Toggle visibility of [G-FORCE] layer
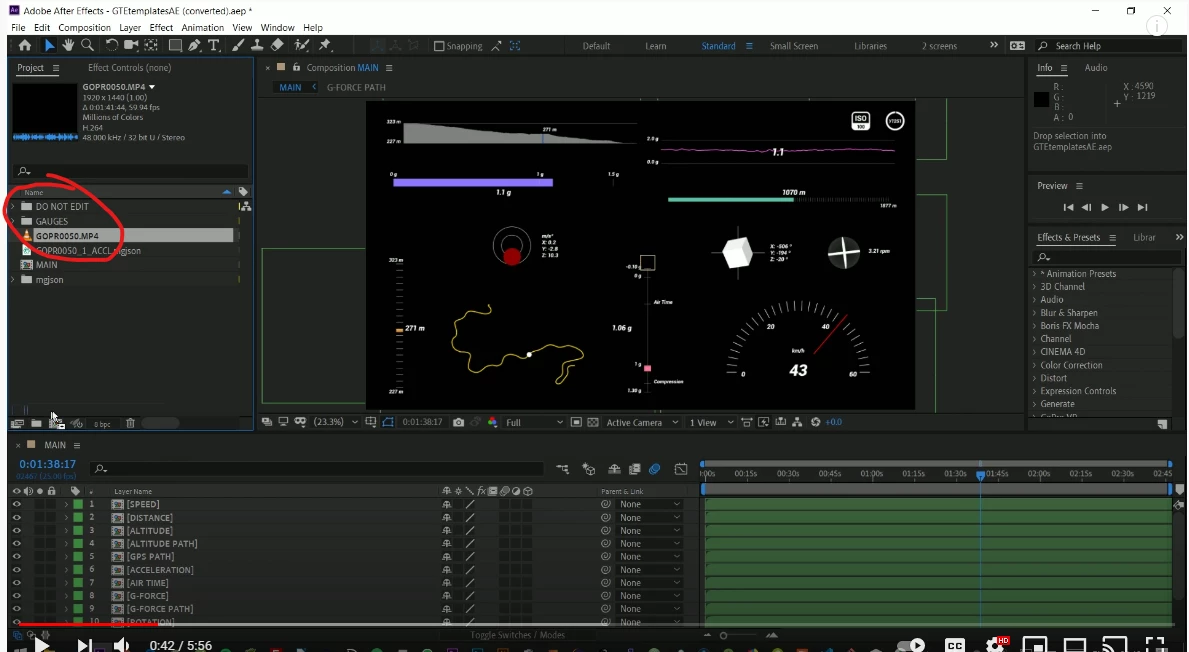The width and height of the screenshot is (1189, 652). coord(17,596)
